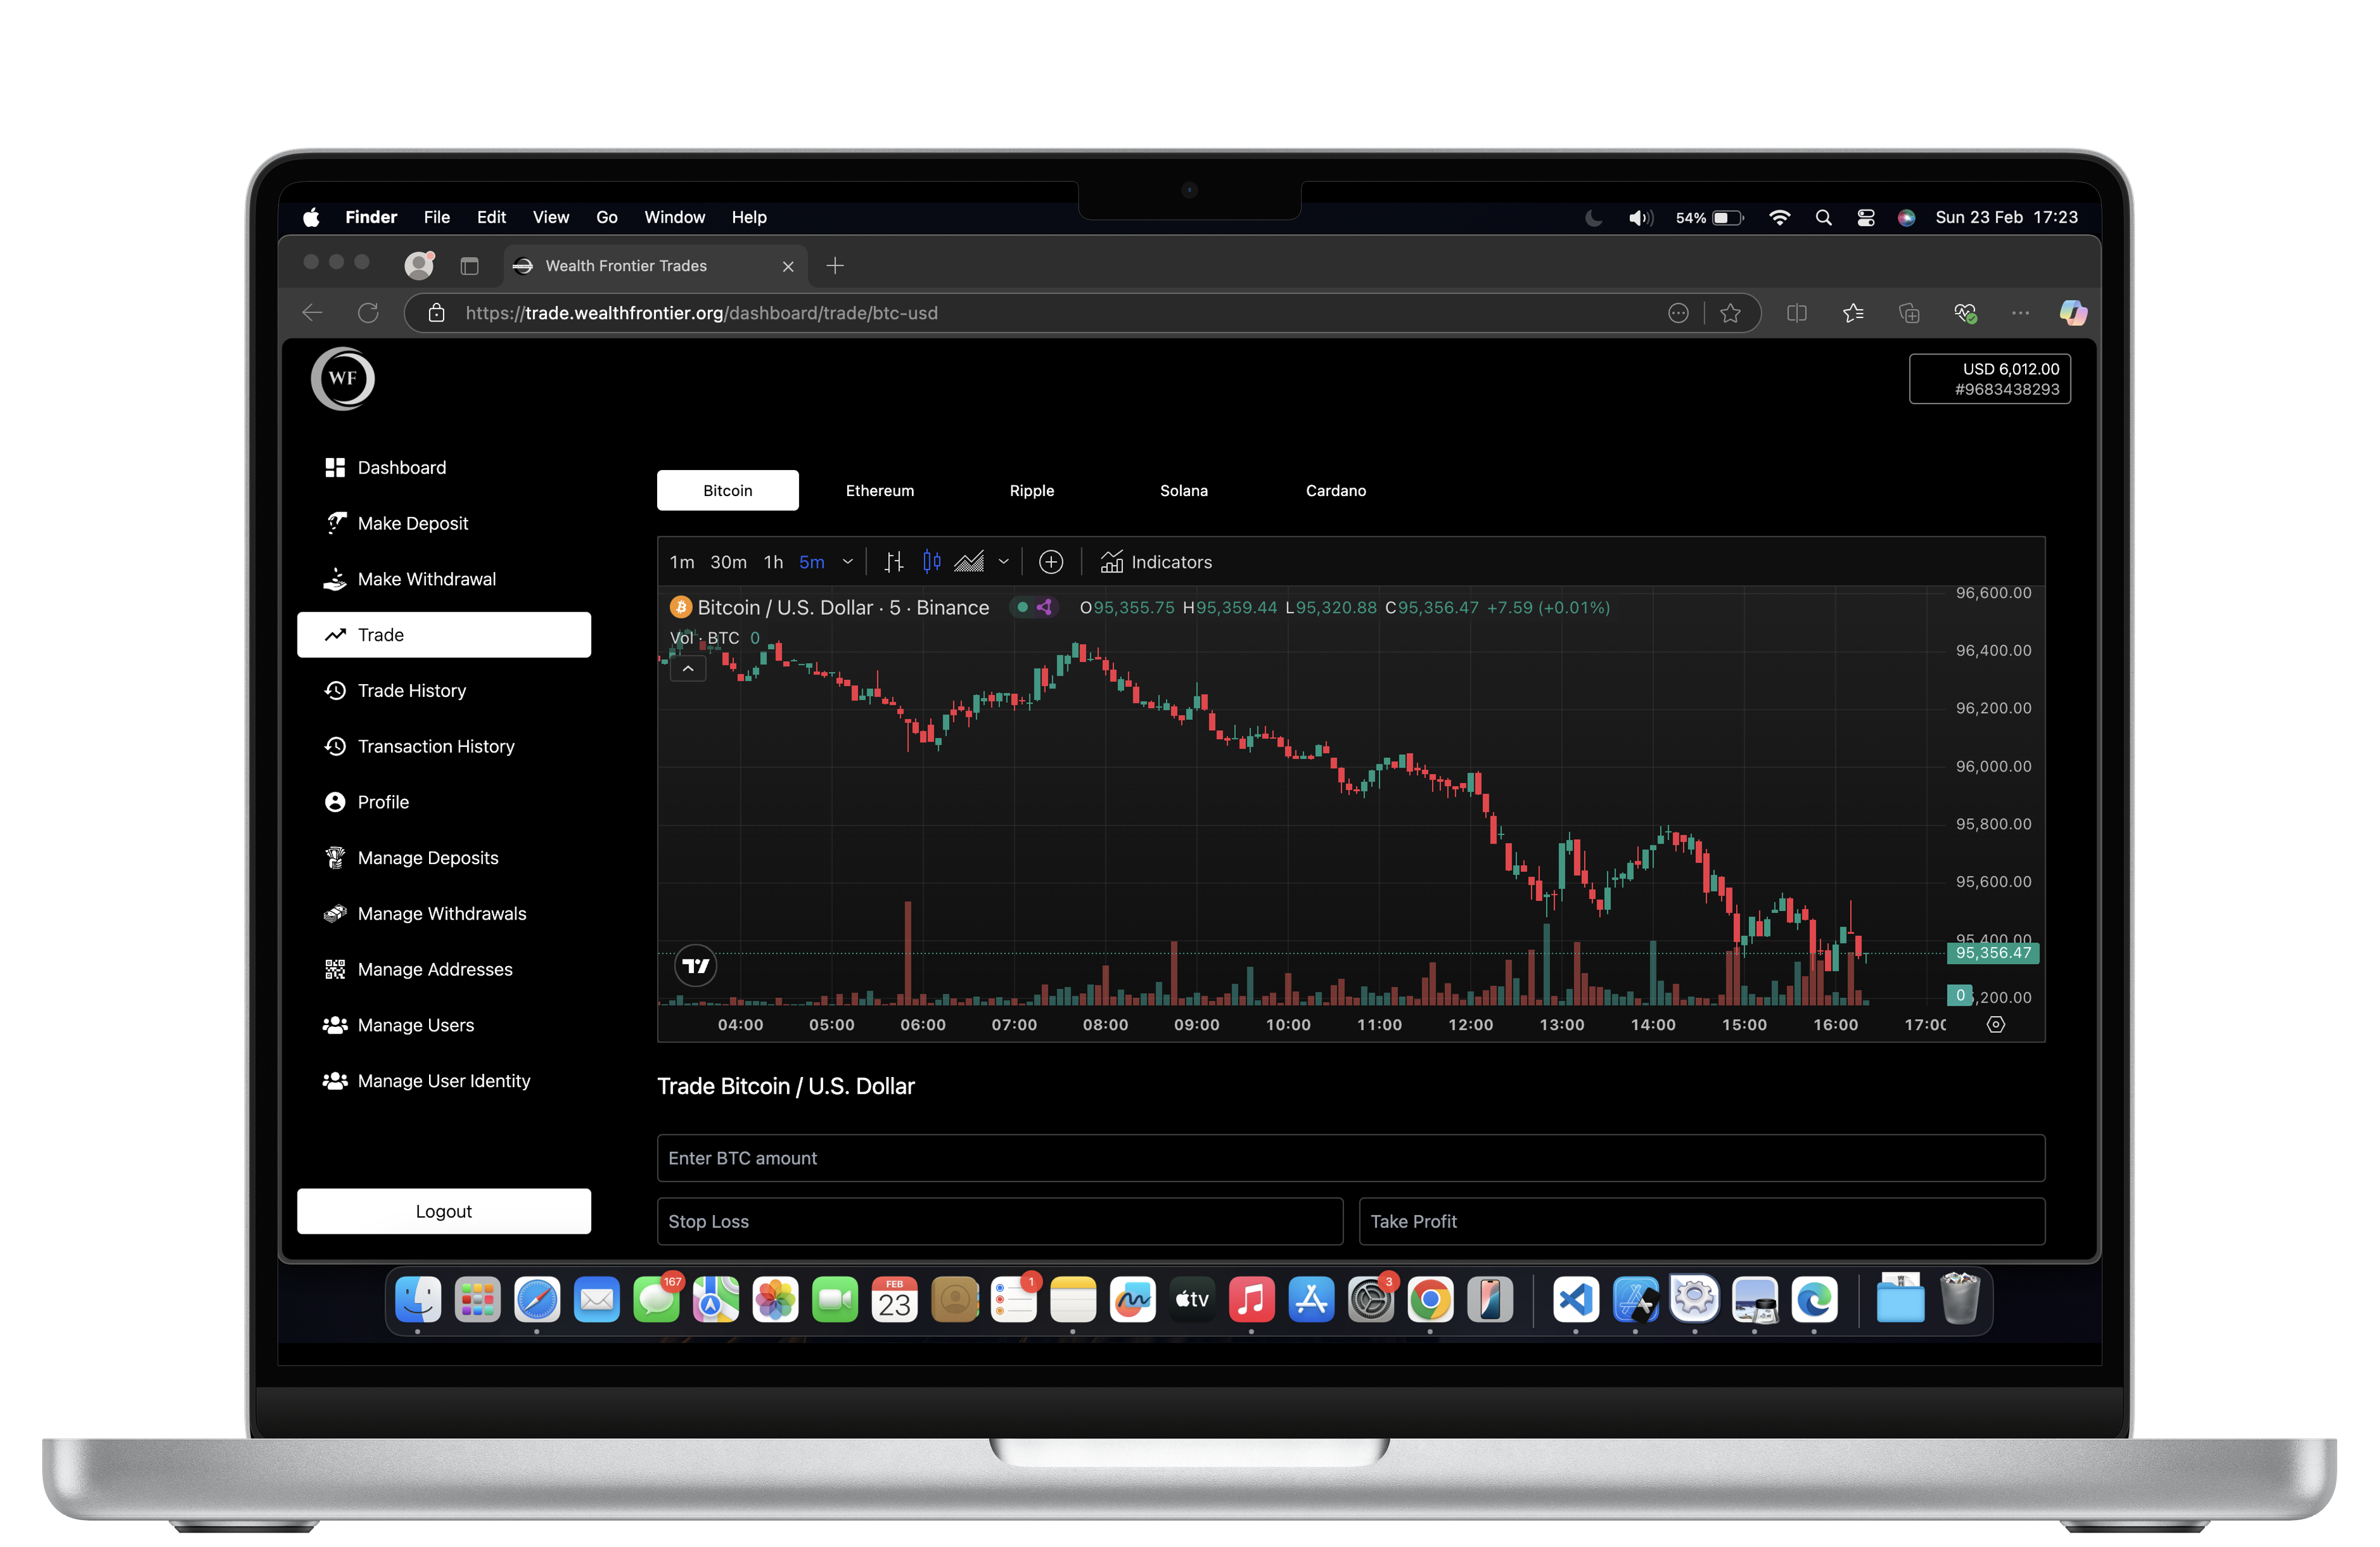Screen dimensions: 2380x1547
Task: Click the USD balance account box
Action: coord(1989,379)
